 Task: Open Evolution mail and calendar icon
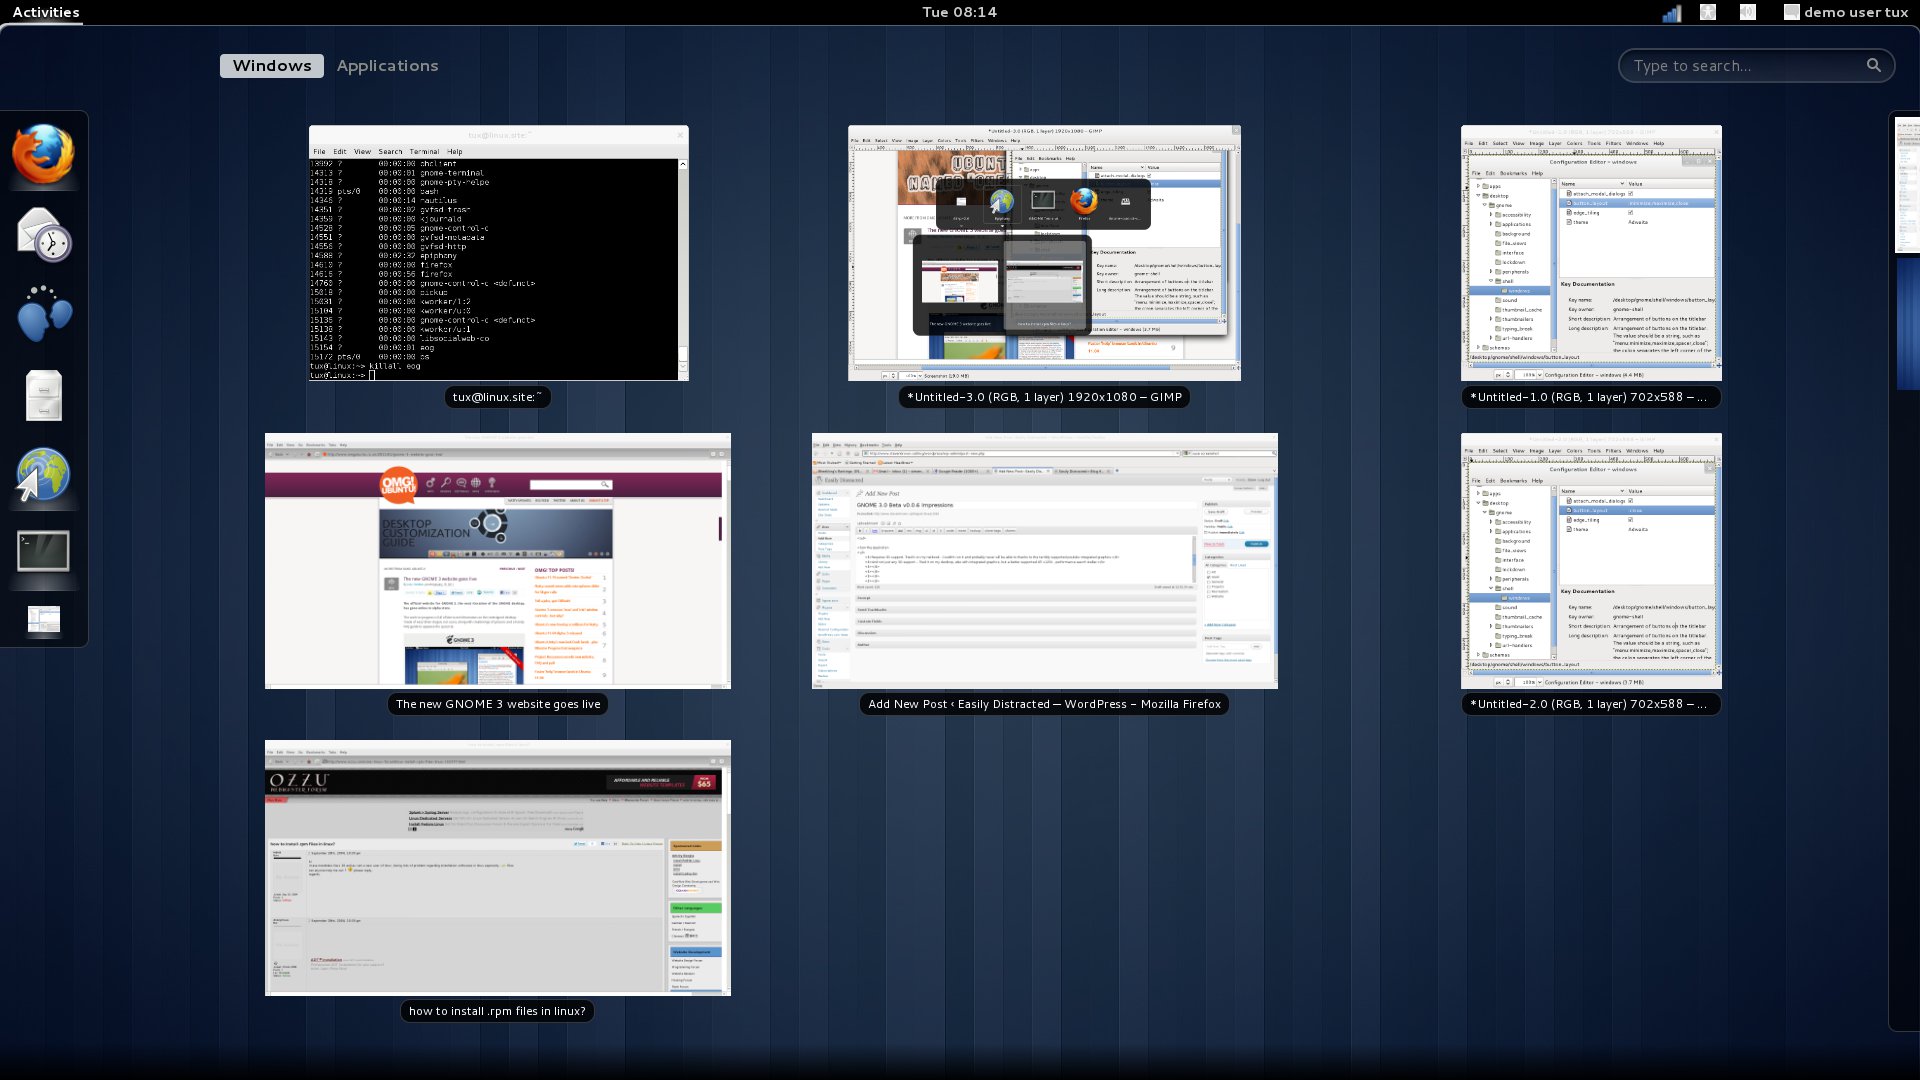point(43,234)
